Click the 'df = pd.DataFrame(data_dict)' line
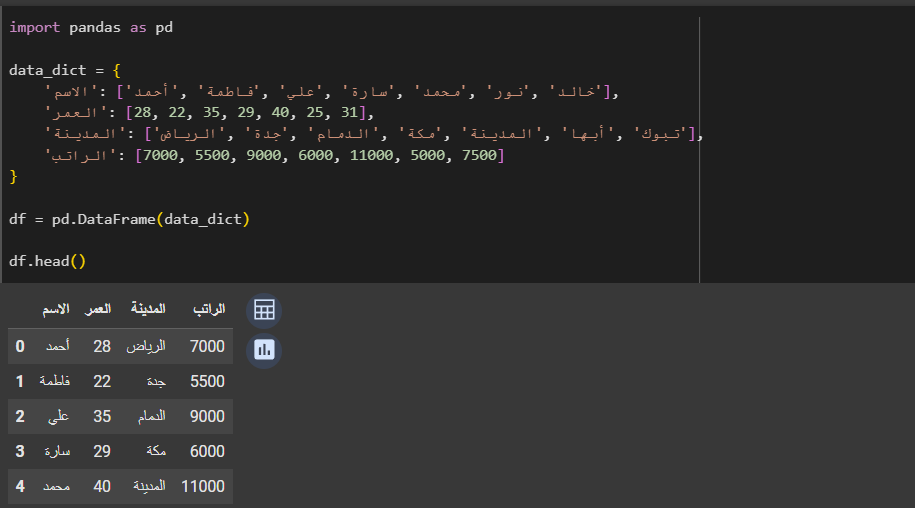This screenshot has width=915, height=508. click(129, 218)
